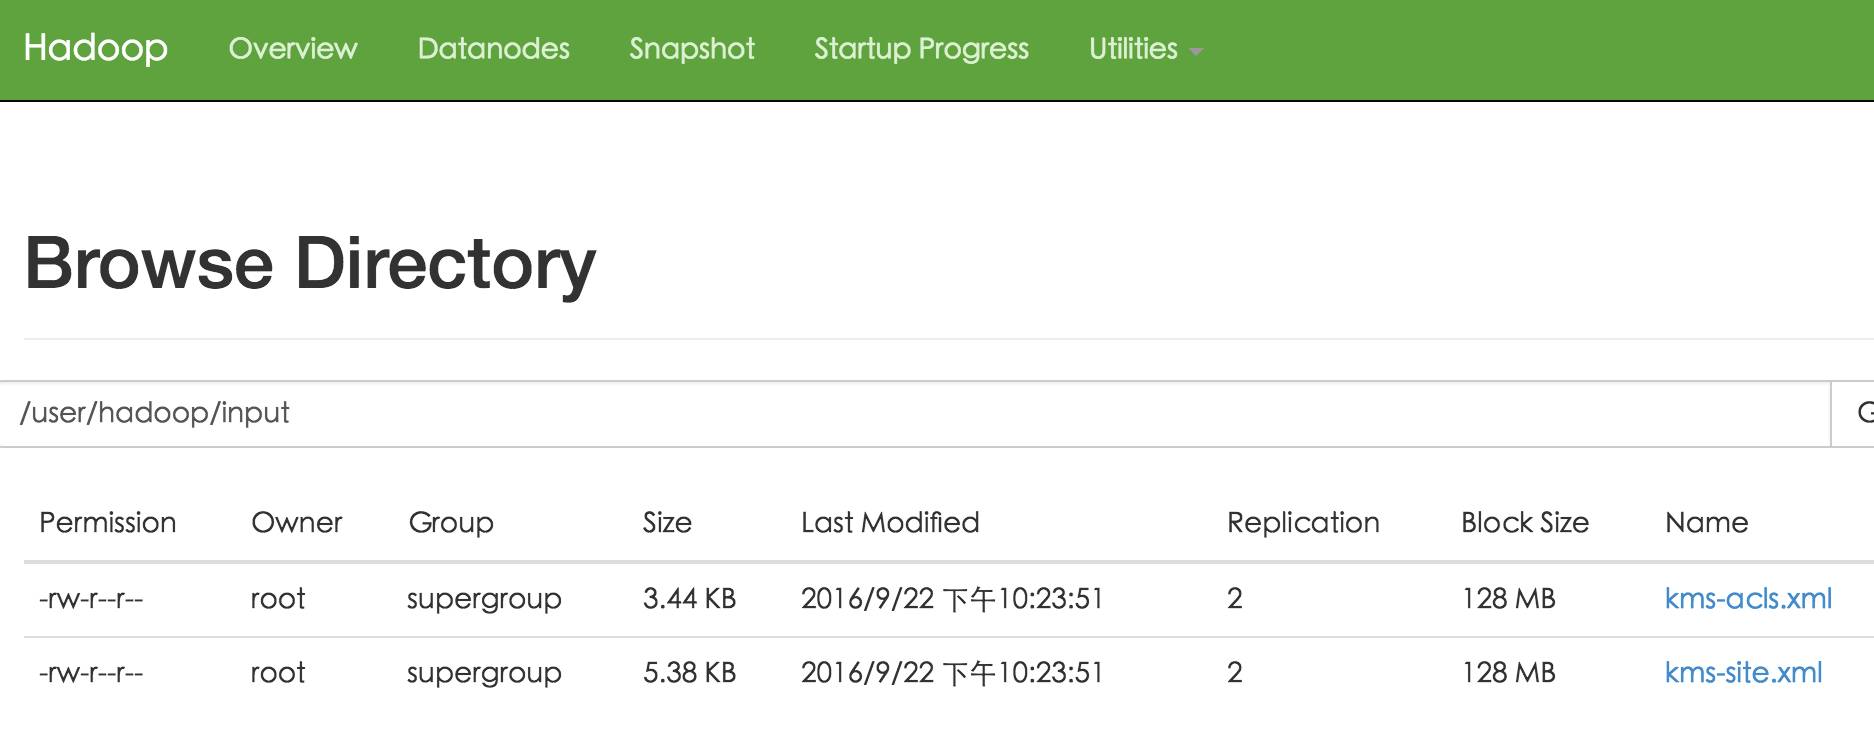Select the Last Modified column header
The width and height of the screenshot is (1874, 734).
click(x=890, y=523)
